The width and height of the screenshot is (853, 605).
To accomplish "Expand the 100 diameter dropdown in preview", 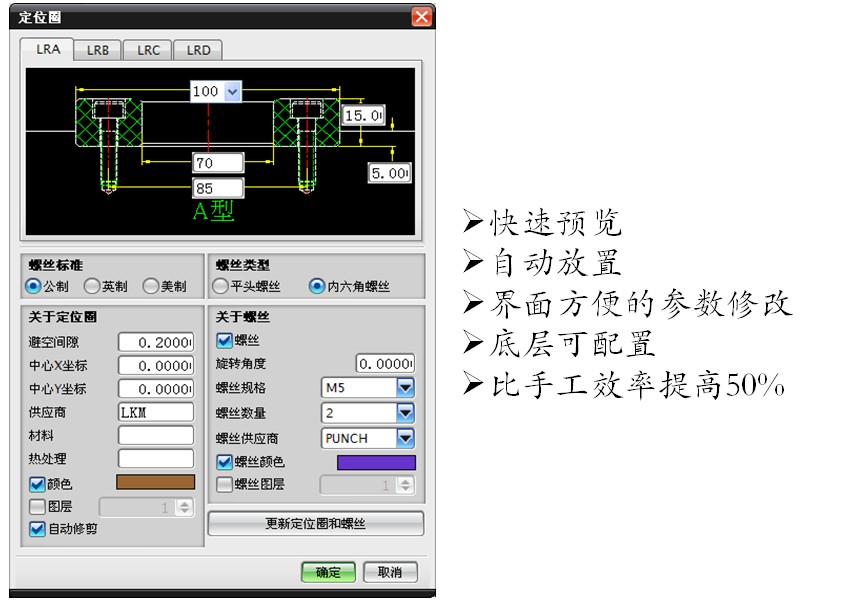I will click(x=232, y=91).
